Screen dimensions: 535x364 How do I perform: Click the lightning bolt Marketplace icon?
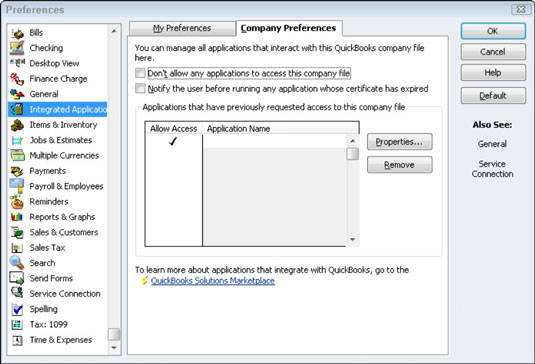click(144, 281)
